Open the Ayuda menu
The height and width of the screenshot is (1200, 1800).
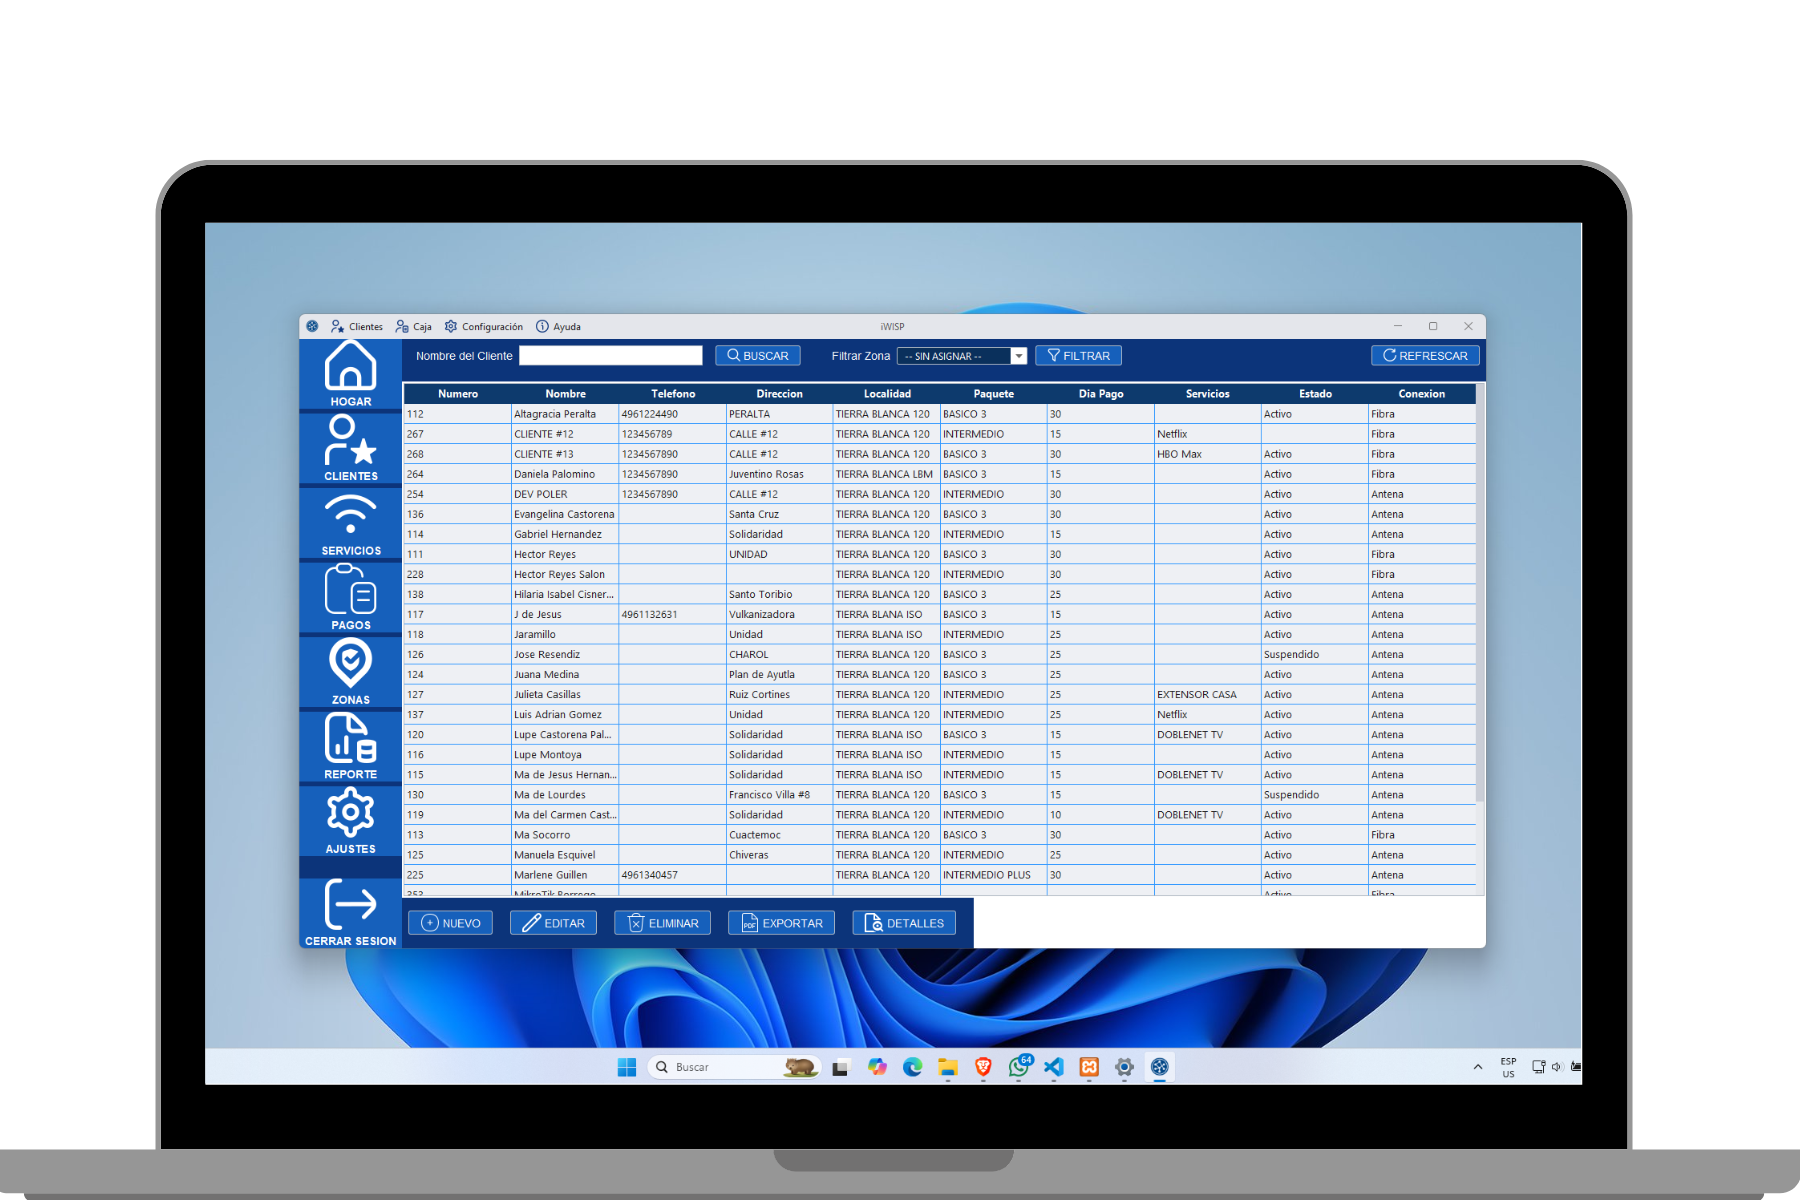tap(558, 327)
